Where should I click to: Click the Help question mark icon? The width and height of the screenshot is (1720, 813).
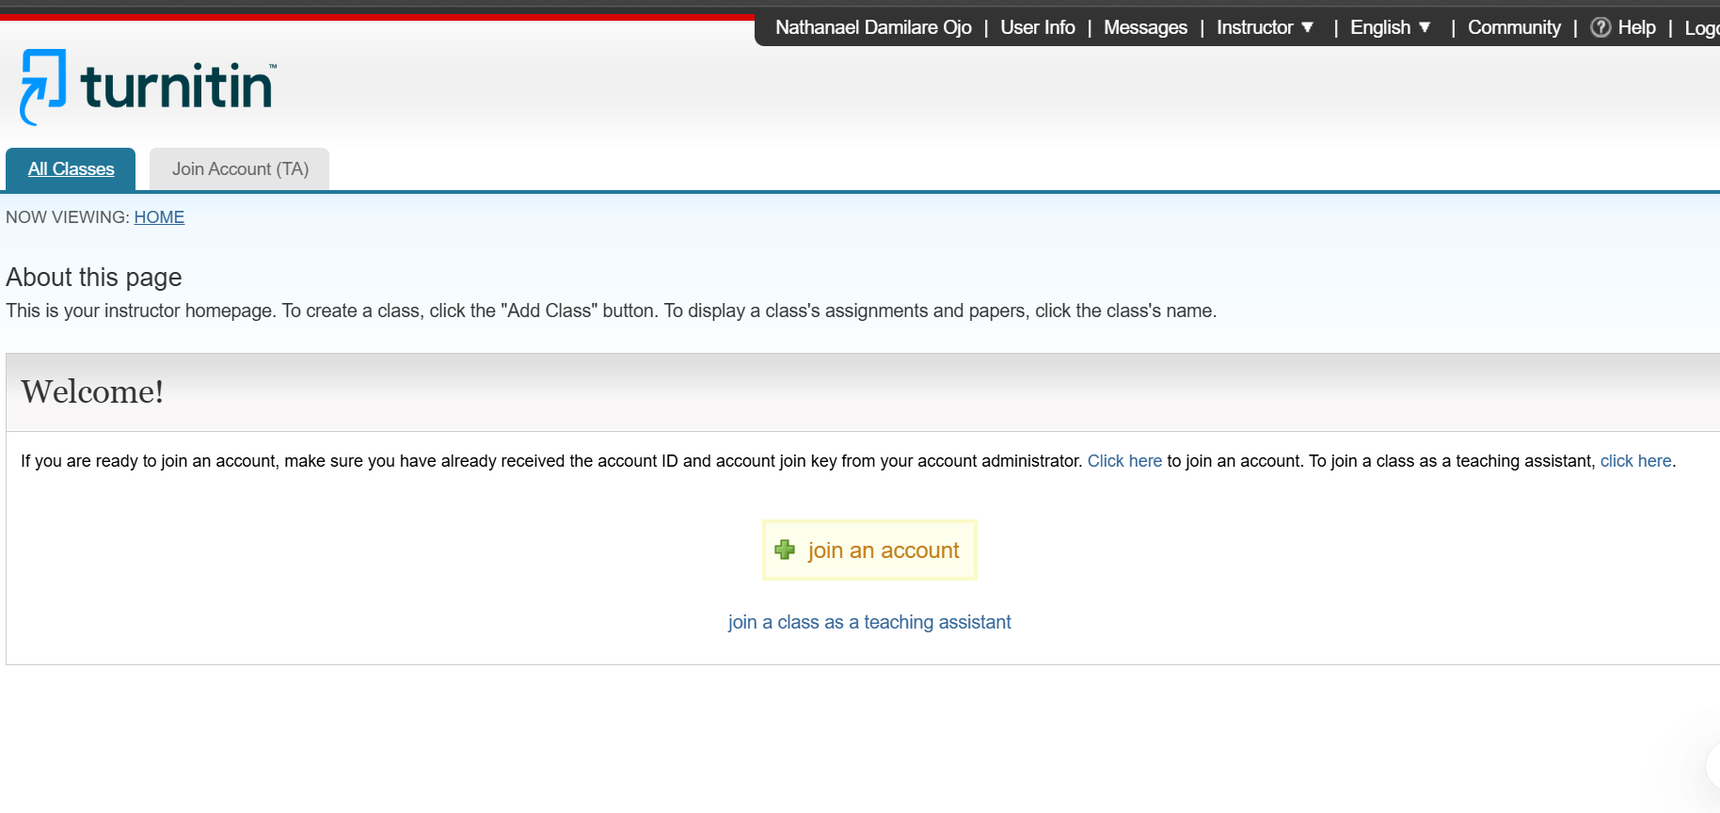[1600, 28]
